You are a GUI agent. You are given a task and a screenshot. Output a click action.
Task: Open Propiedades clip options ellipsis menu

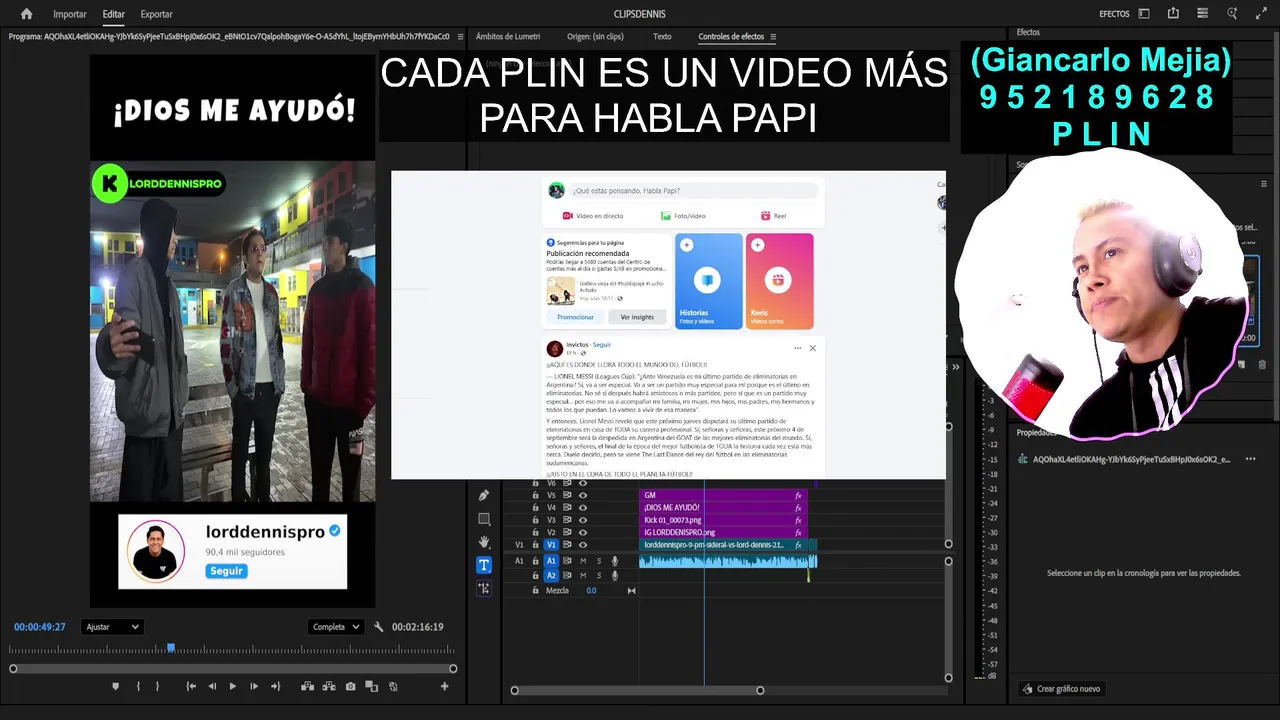tap(1250, 459)
